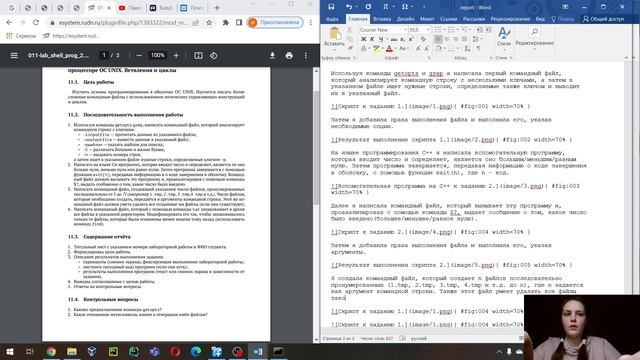This screenshot has height=360, width=640.
Task: Clear all formatting with the eraser icon
Action: [x=423, y=39]
